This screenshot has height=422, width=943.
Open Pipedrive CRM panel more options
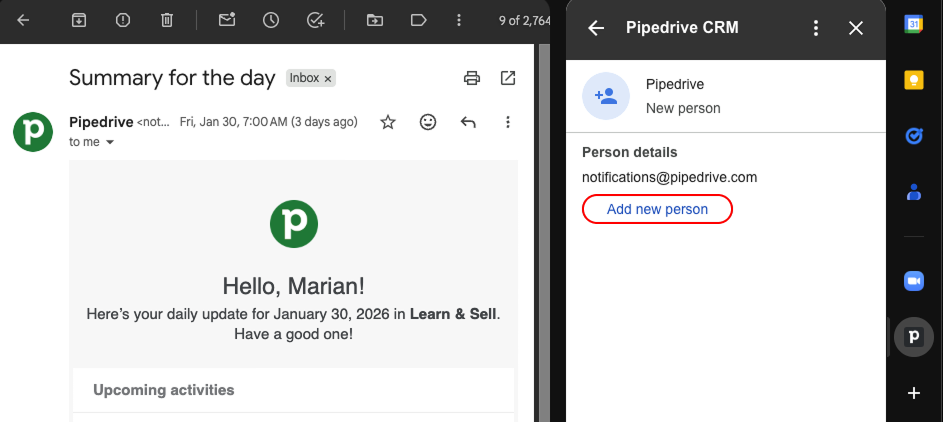(x=817, y=28)
